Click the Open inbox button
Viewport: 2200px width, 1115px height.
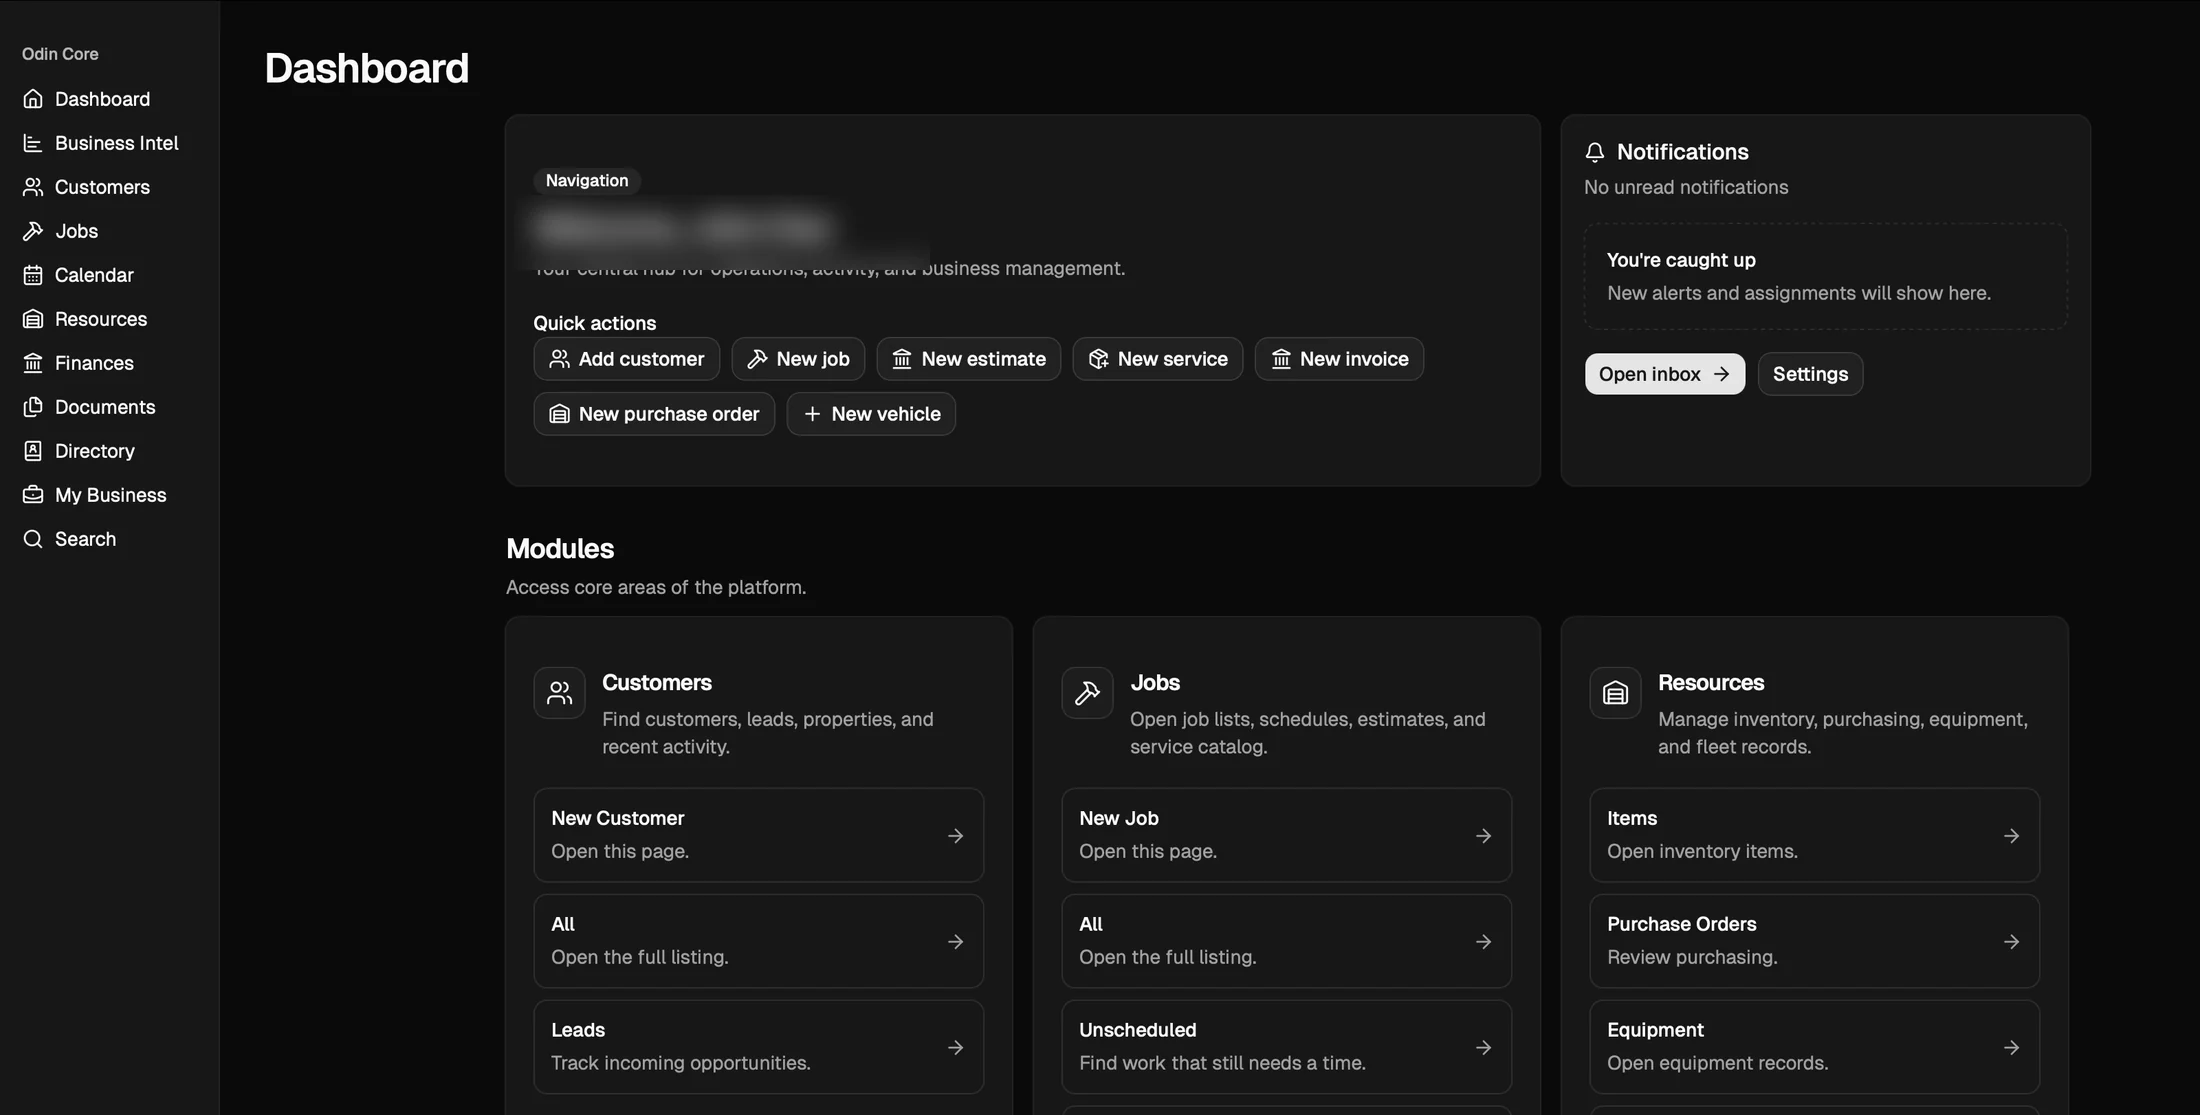click(1665, 374)
